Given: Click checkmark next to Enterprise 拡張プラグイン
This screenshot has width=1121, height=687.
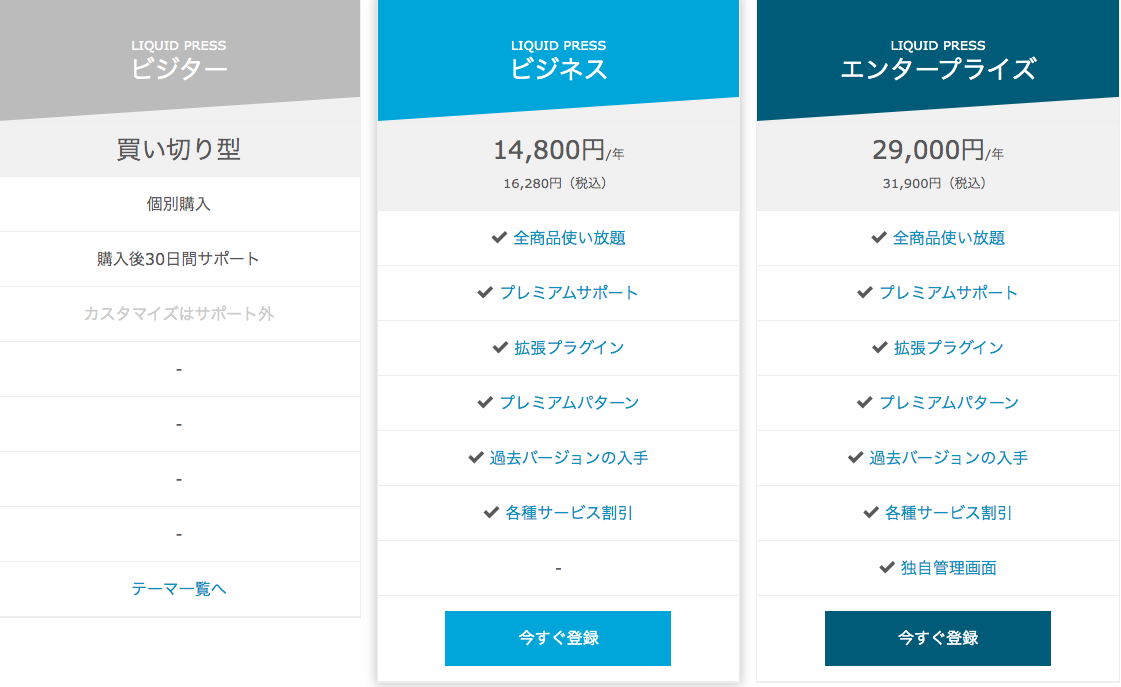Looking at the screenshot, I should tap(880, 348).
